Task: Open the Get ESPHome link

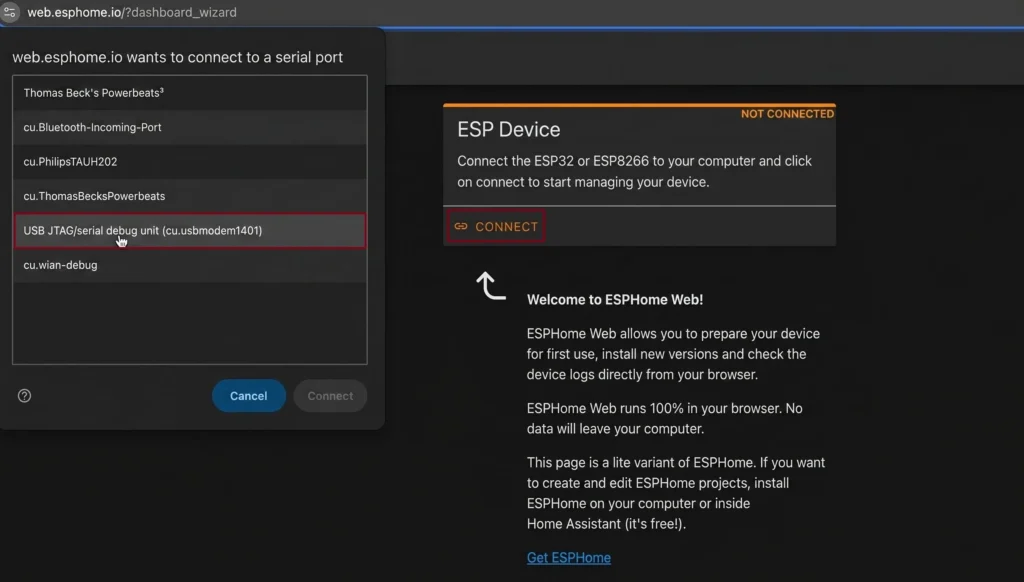Action: click(569, 558)
